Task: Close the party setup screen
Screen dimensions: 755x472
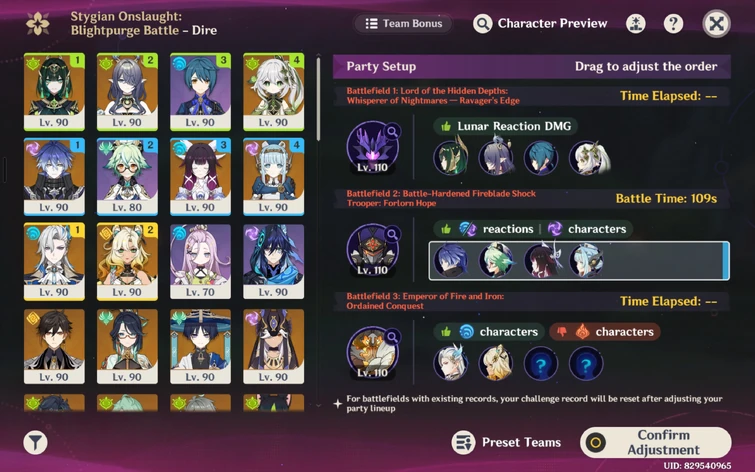Action: (x=716, y=24)
